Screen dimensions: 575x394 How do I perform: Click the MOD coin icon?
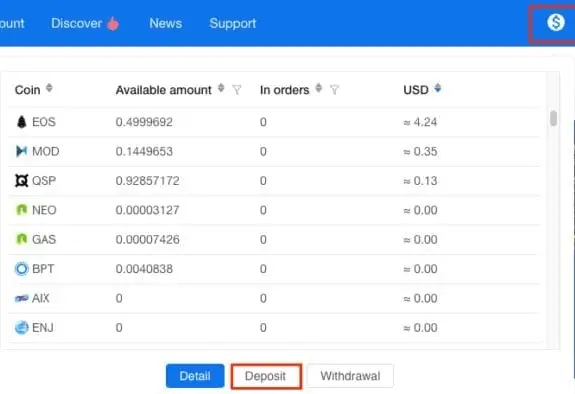[22, 151]
